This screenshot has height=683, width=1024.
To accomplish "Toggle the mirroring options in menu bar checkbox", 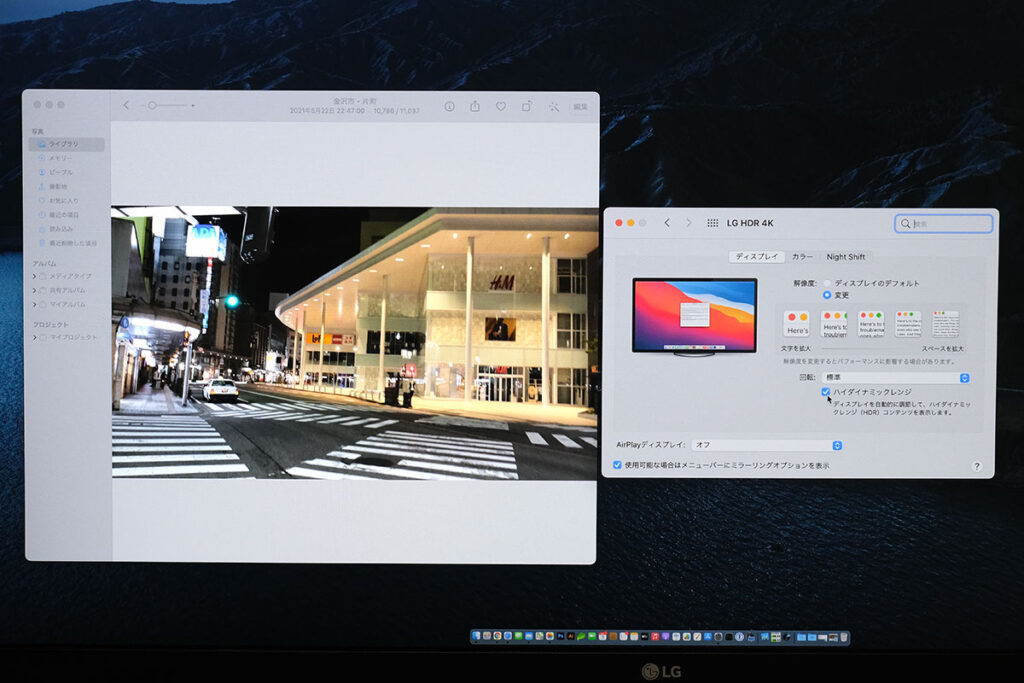I will (x=617, y=465).
